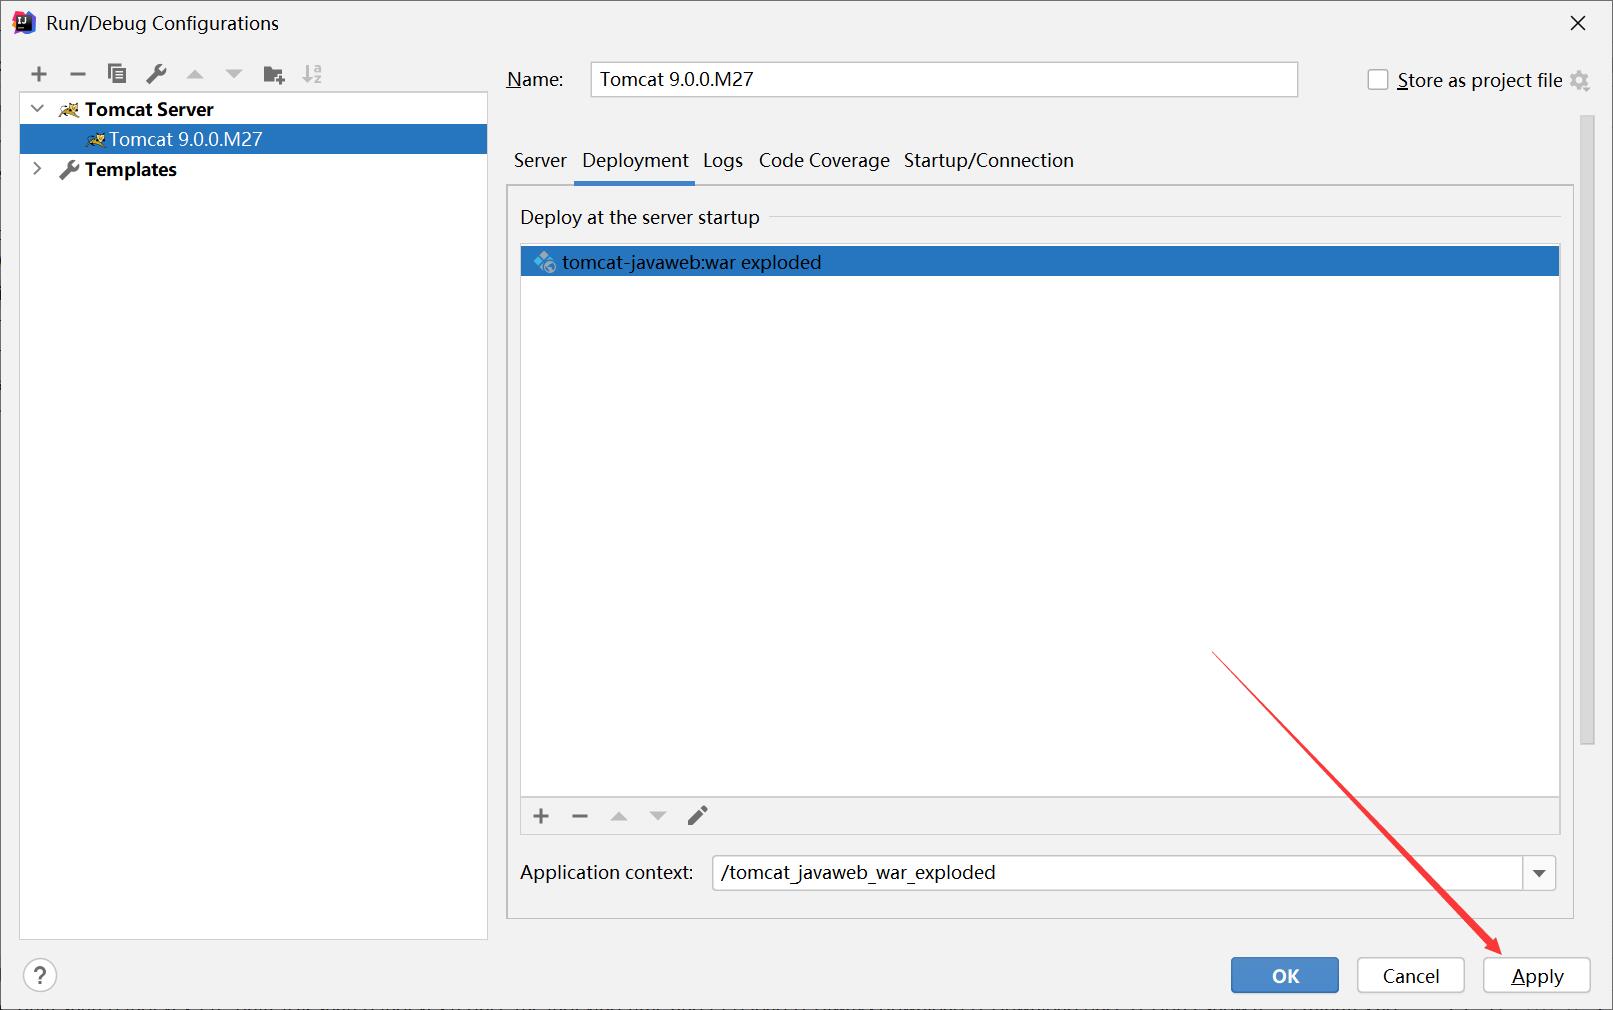Screen dimensions: 1613x1010
Task: Go to the Code Coverage tab
Action: 824,161
